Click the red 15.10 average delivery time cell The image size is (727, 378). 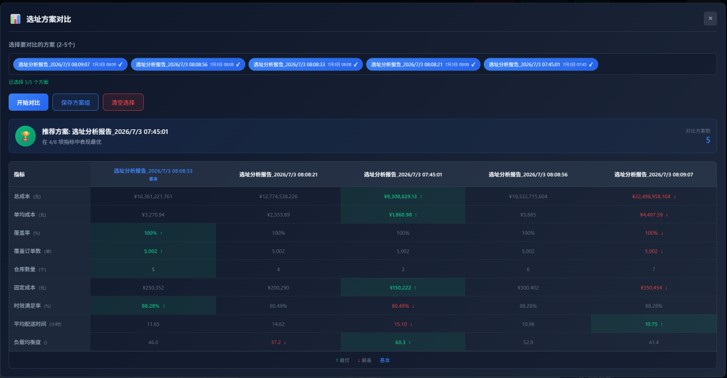(403, 324)
